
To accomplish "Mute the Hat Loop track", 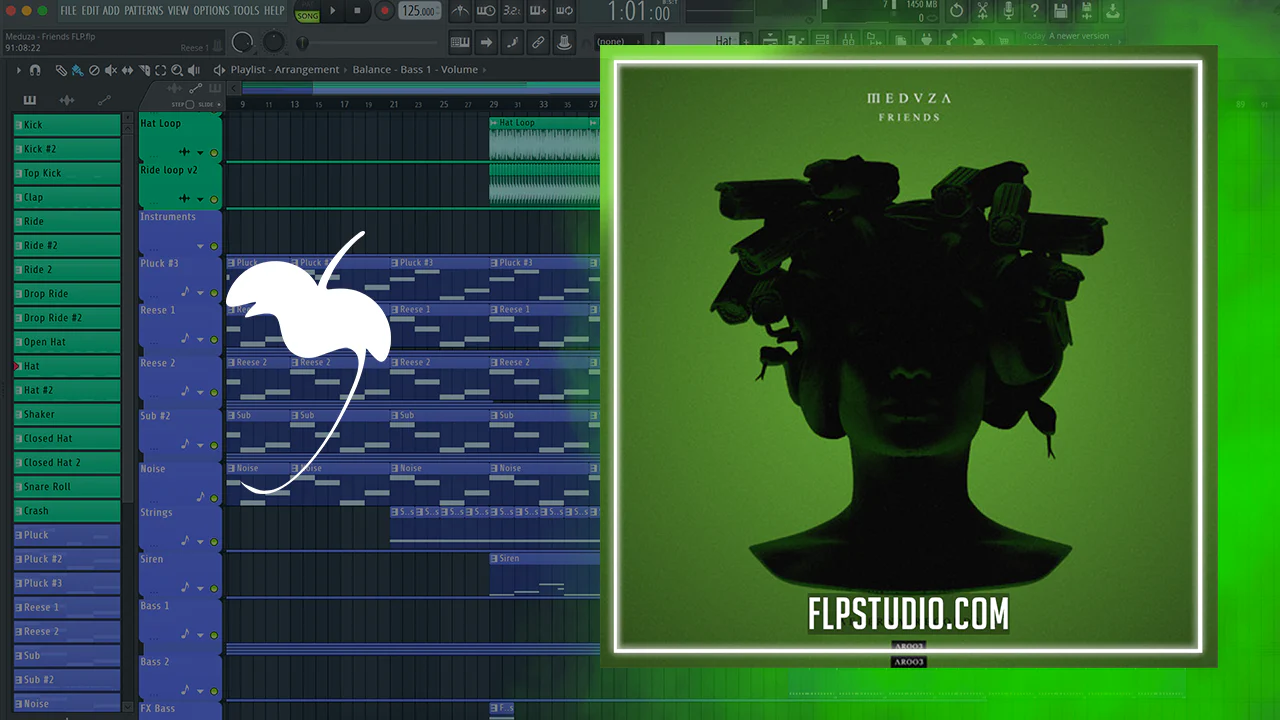I will tap(214, 153).
